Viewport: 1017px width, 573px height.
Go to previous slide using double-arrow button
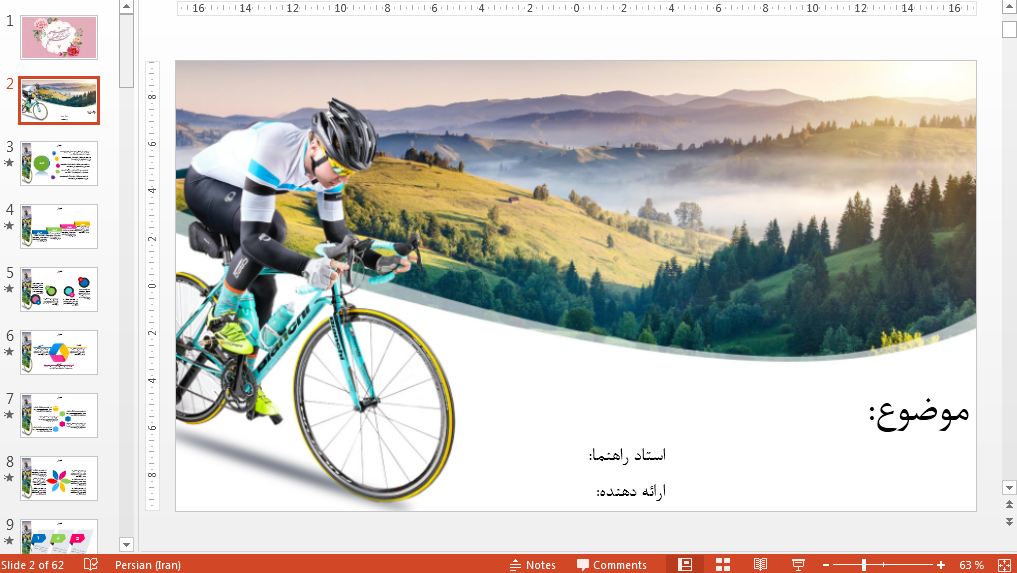click(1008, 506)
